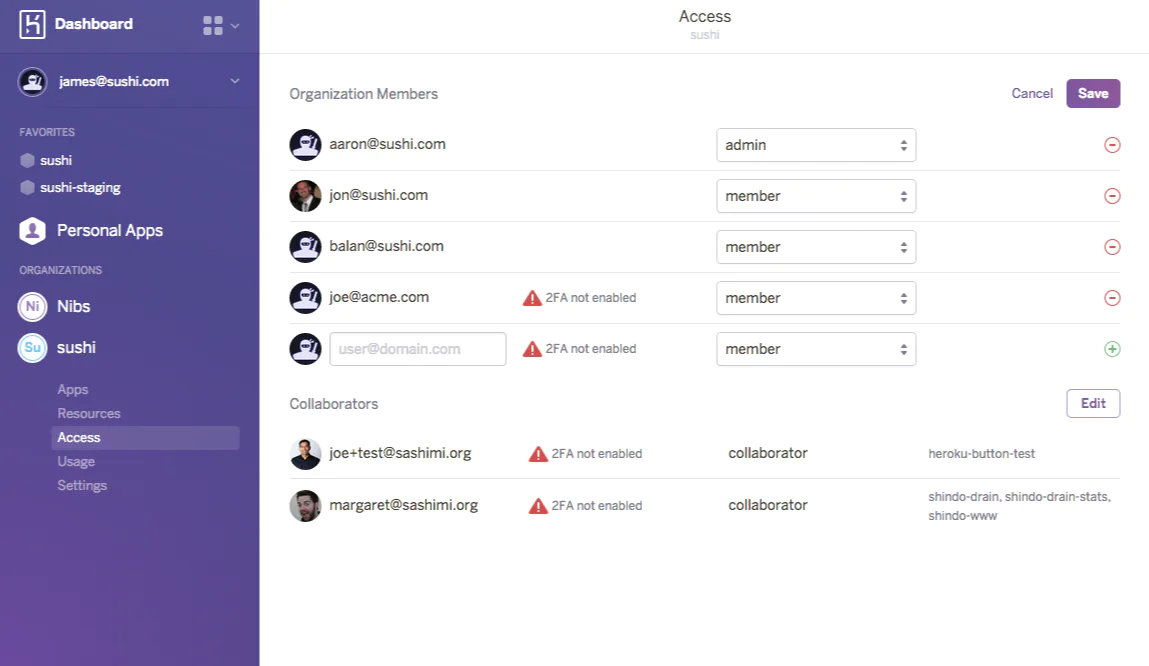Viewport: 1149px width, 666px height.
Task: Edit the collaborators list
Action: coord(1093,404)
